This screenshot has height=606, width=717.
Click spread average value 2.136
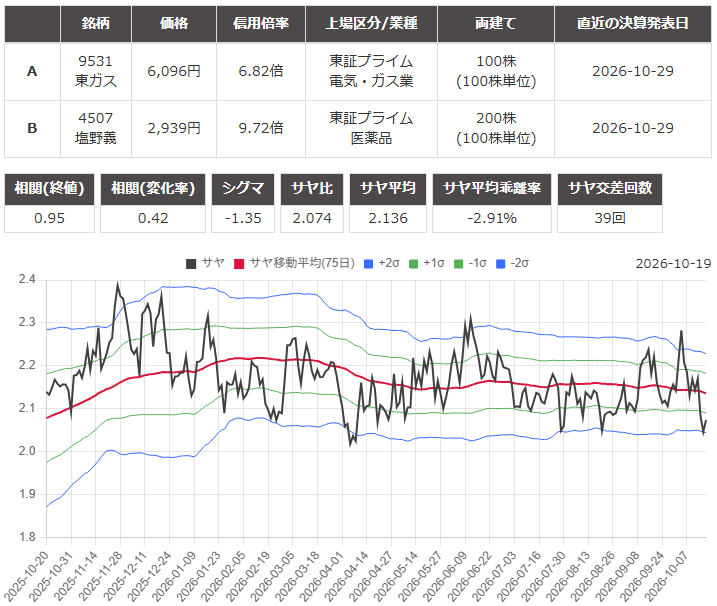pos(388,219)
